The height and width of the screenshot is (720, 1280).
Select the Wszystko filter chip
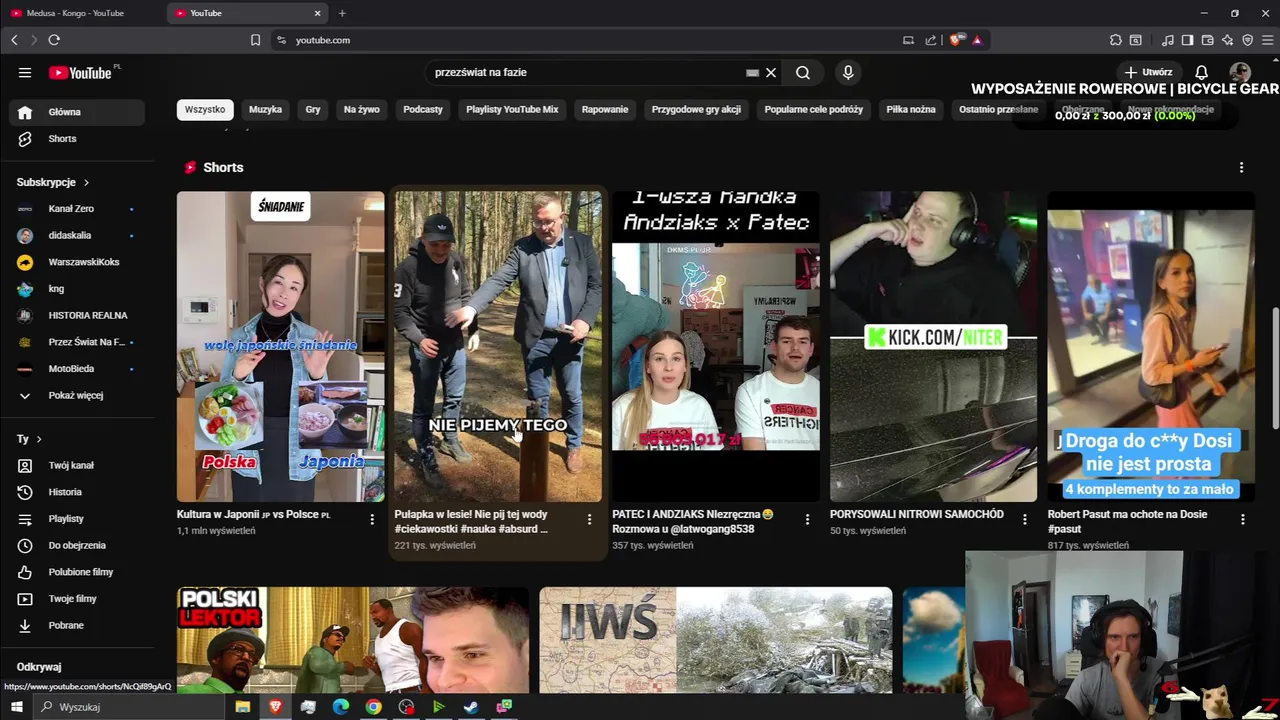[205, 109]
